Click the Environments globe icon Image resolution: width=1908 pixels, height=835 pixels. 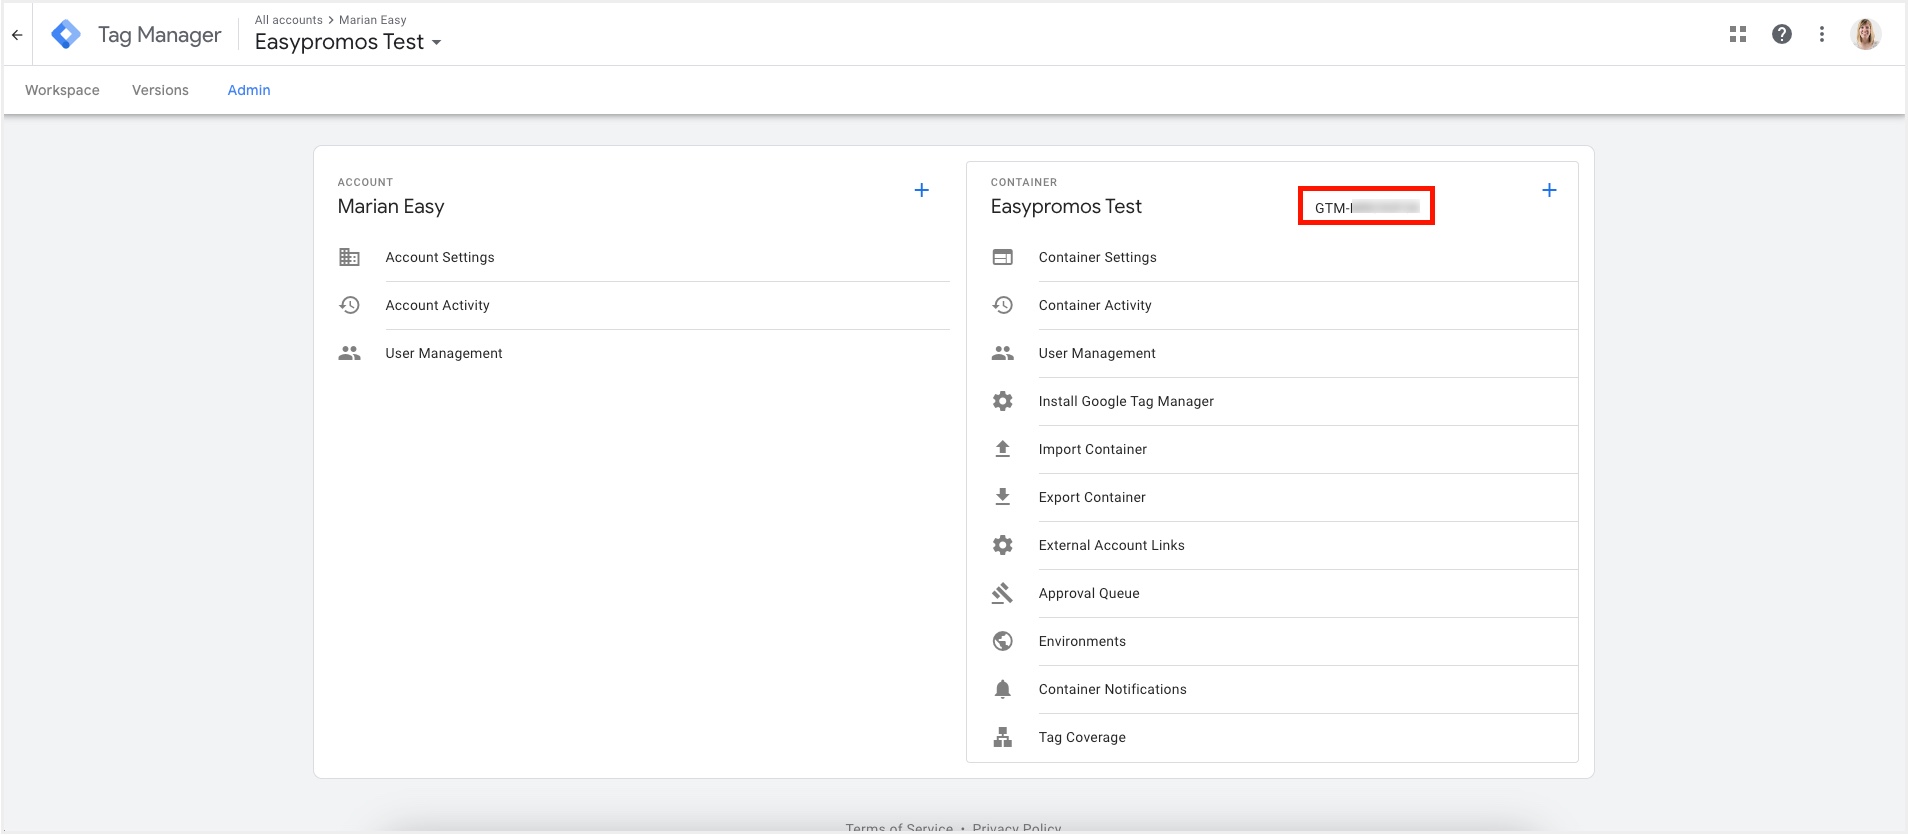(x=1003, y=641)
